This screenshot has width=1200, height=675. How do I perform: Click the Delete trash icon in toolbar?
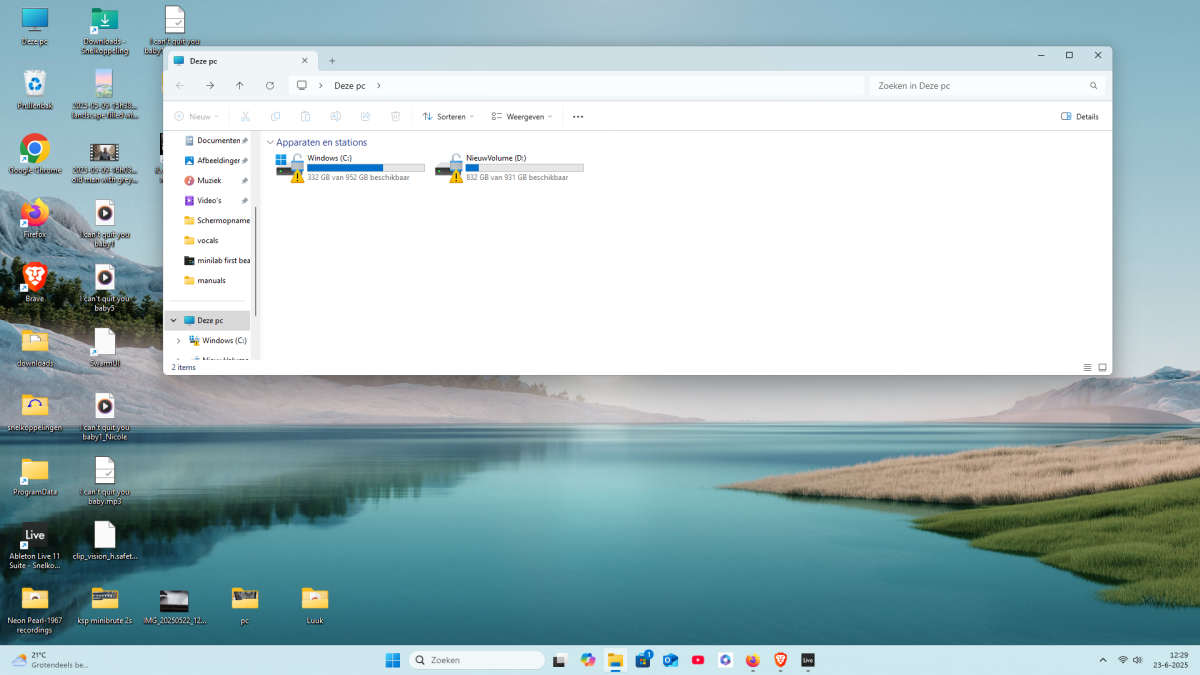click(395, 116)
